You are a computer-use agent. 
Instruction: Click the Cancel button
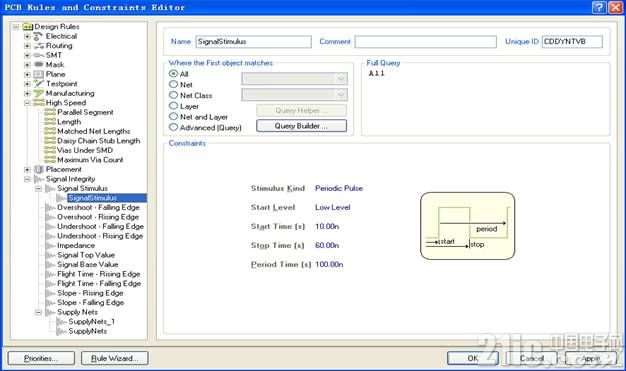[x=531, y=358]
